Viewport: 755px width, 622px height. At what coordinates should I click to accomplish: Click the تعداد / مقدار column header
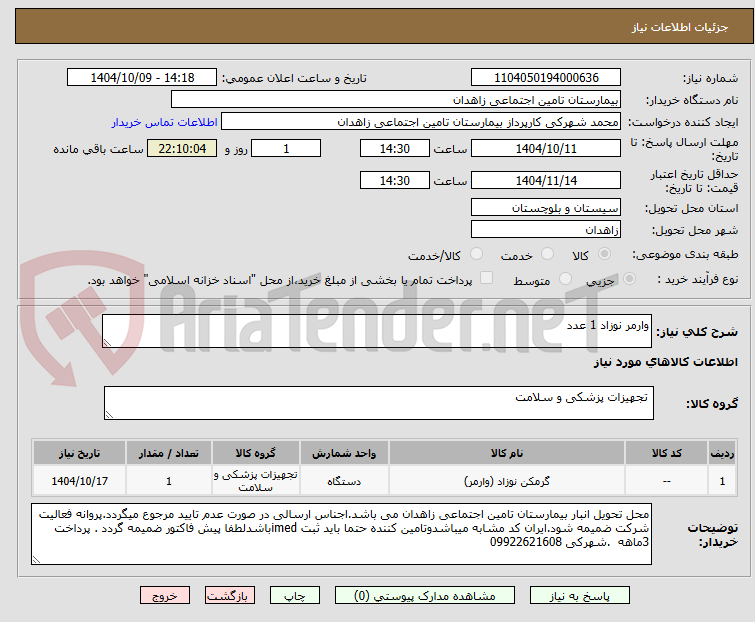tap(169, 453)
